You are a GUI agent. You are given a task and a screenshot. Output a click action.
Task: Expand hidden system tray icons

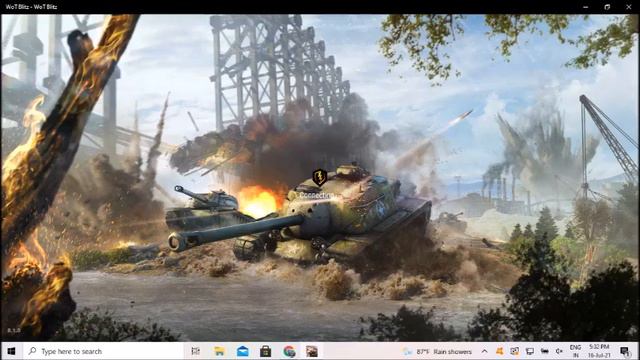click(484, 351)
